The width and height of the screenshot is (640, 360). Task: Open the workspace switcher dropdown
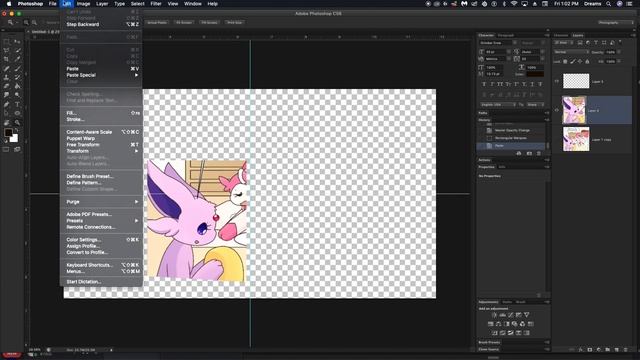coord(616,23)
